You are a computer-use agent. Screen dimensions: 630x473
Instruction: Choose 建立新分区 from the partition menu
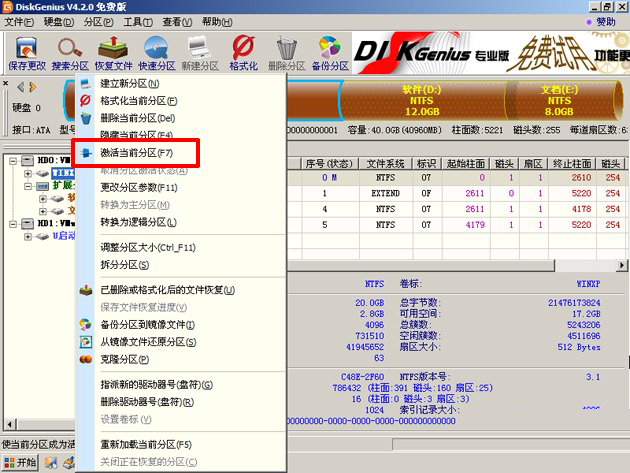click(x=130, y=82)
